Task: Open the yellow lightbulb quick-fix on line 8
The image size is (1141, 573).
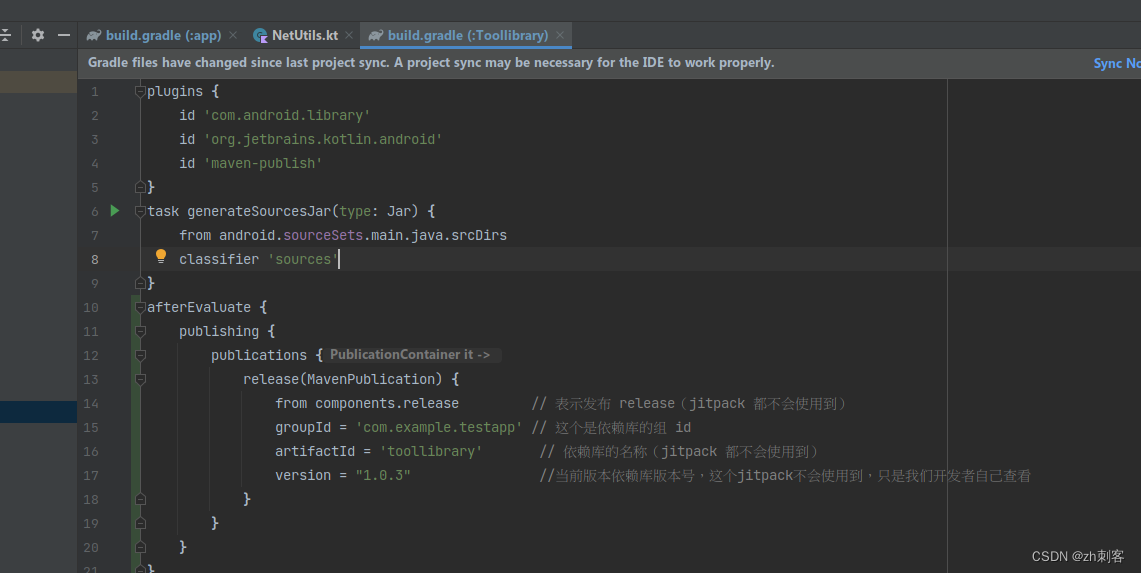Action: [x=161, y=256]
